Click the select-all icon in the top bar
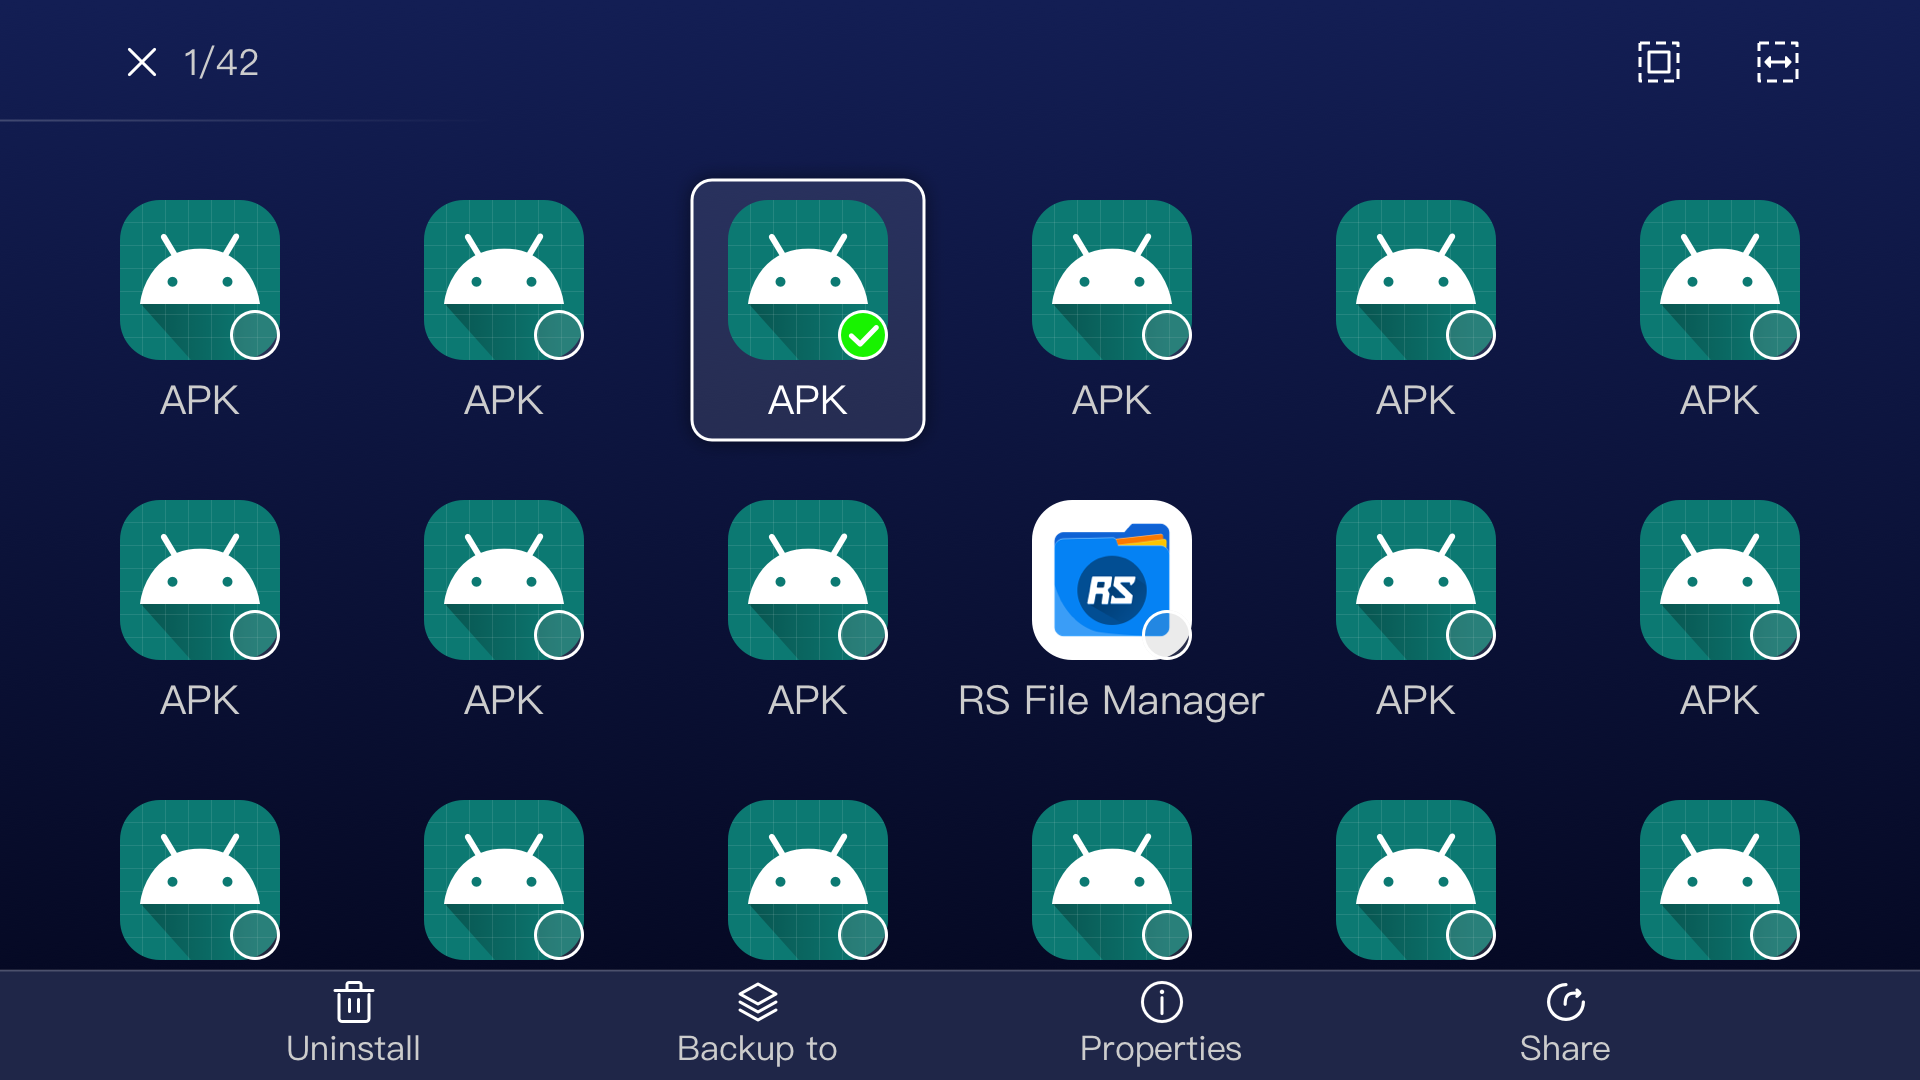The width and height of the screenshot is (1920, 1080). [1659, 62]
